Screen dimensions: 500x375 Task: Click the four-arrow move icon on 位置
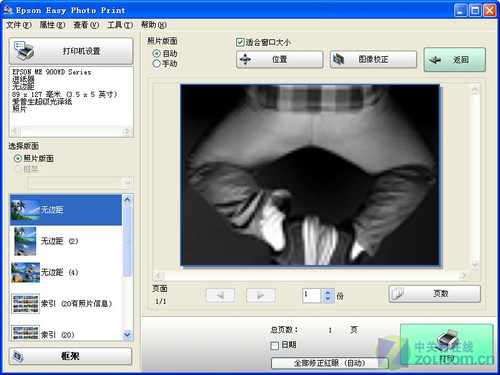pos(245,59)
